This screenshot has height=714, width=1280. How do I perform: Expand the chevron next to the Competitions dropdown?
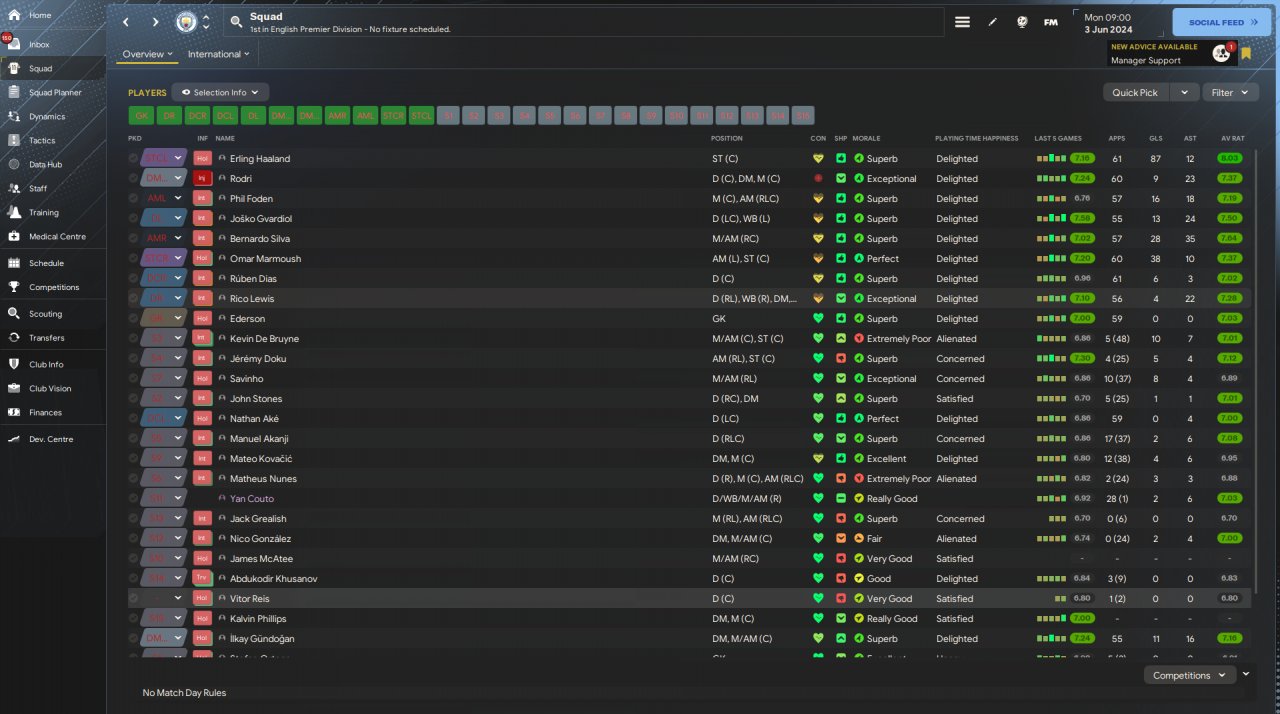[1246, 674]
